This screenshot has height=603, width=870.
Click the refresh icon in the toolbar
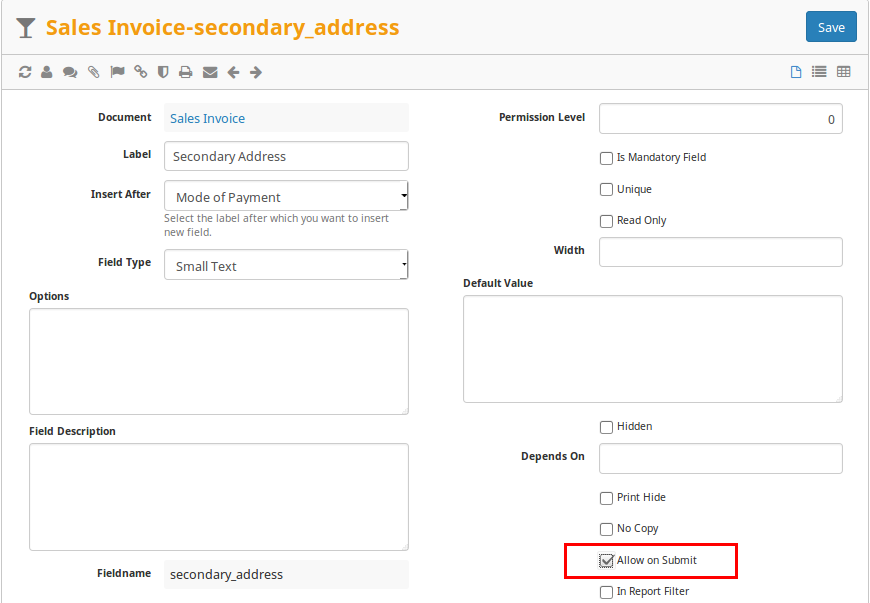25,72
